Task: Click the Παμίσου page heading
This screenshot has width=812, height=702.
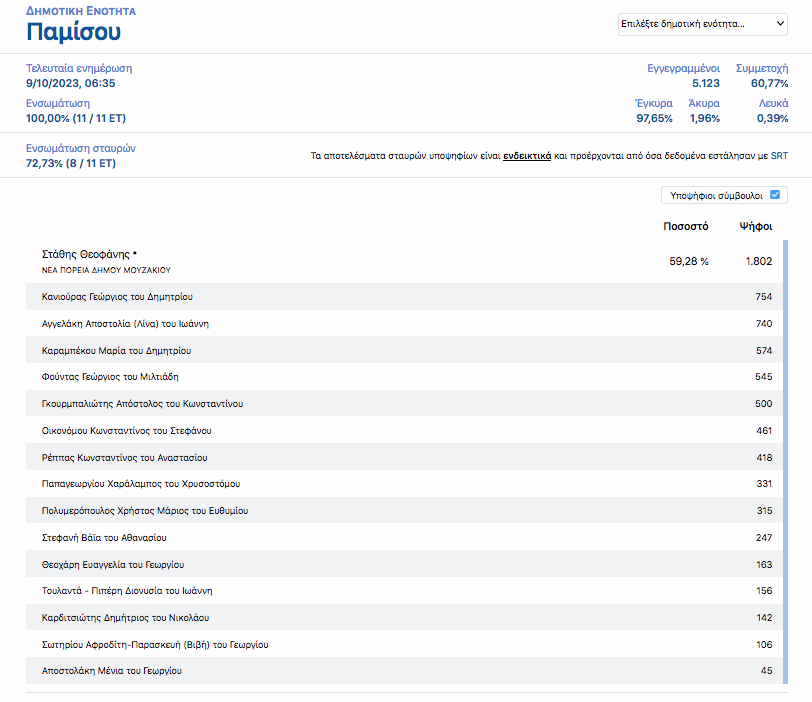Action: click(74, 32)
